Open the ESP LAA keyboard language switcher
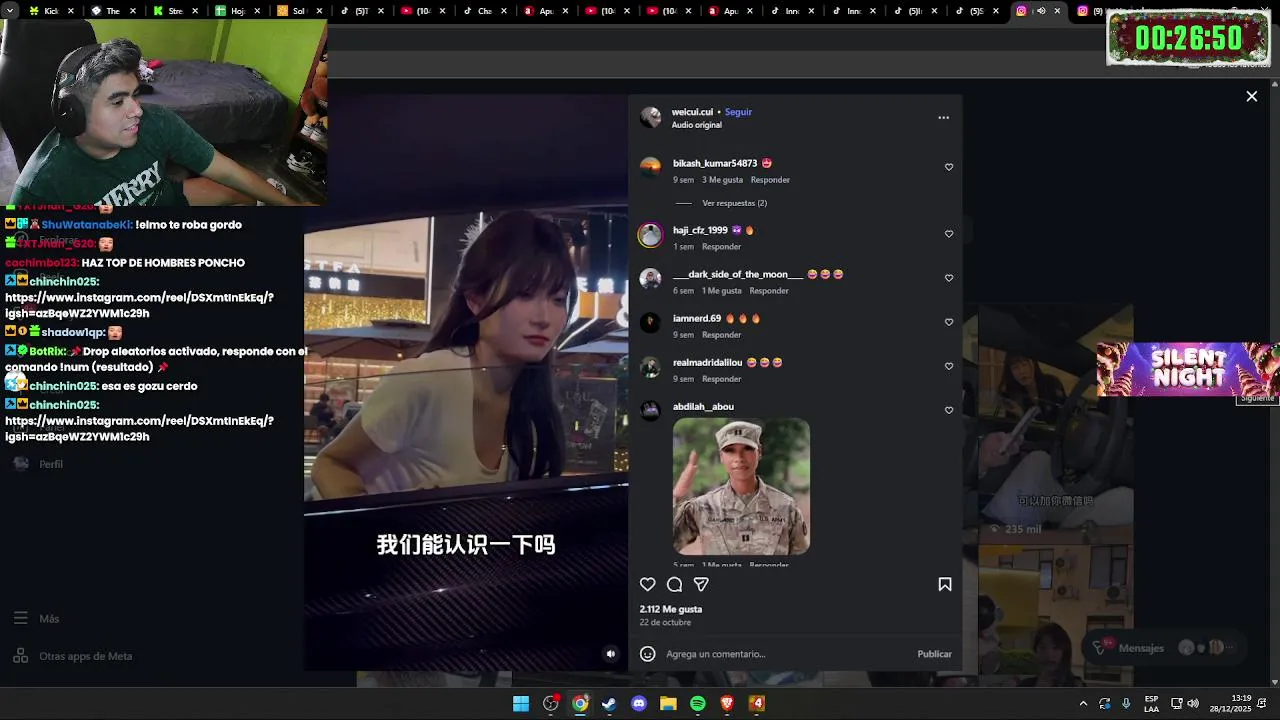This screenshot has width=1280, height=720. pyautogui.click(x=1151, y=704)
